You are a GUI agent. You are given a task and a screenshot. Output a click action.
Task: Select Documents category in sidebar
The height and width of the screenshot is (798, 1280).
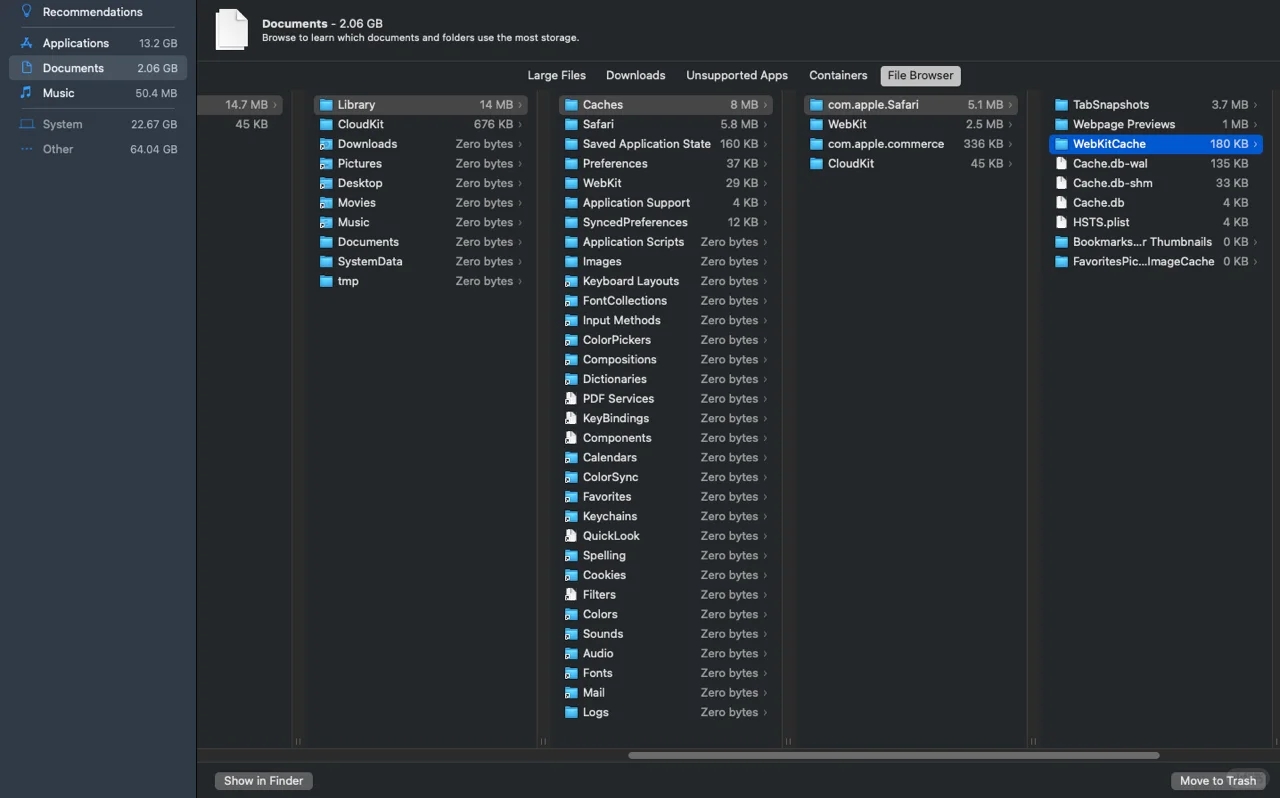pos(98,68)
